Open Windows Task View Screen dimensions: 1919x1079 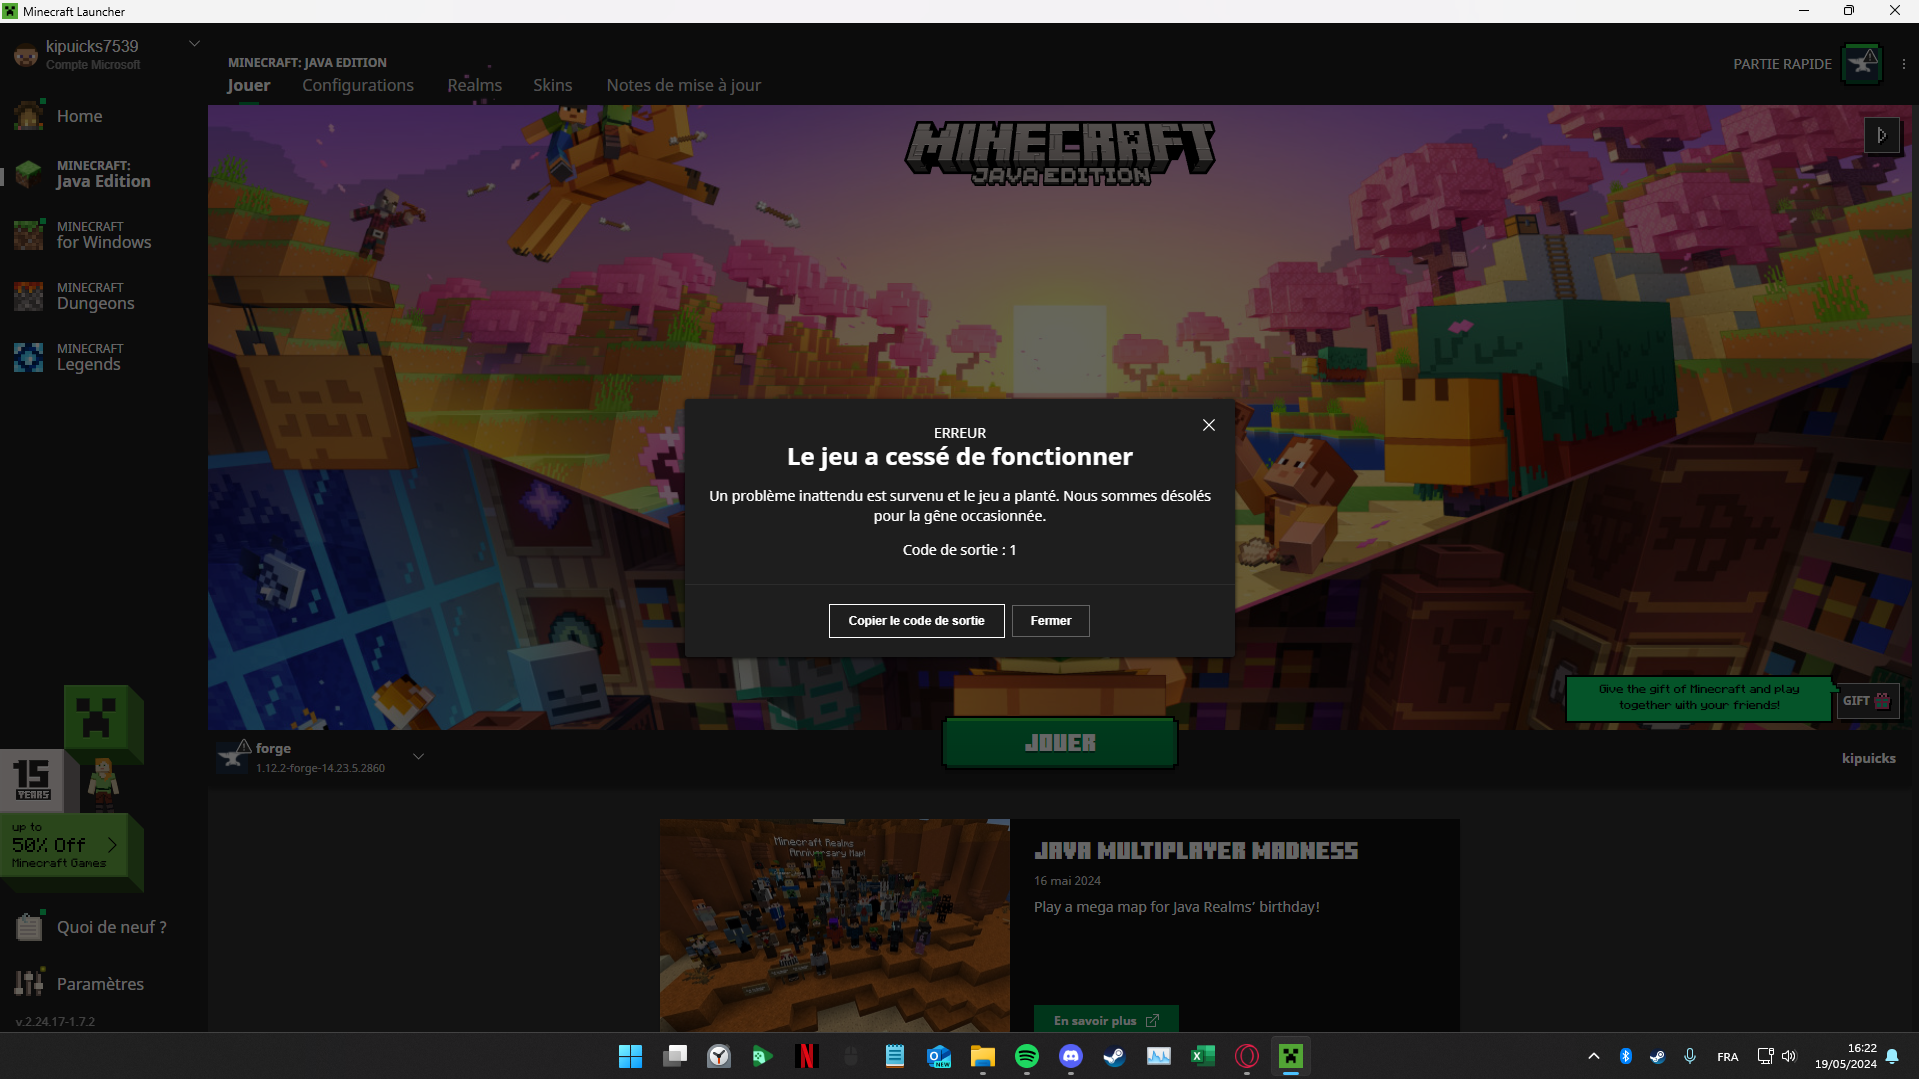(x=675, y=1056)
